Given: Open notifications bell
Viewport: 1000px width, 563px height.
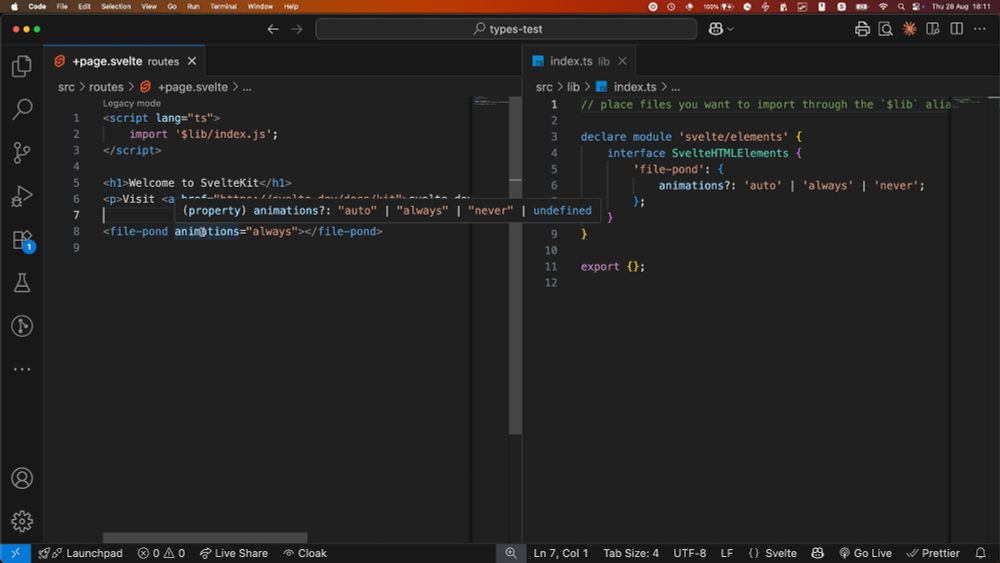Looking at the screenshot, I should (x=980, y=553).
